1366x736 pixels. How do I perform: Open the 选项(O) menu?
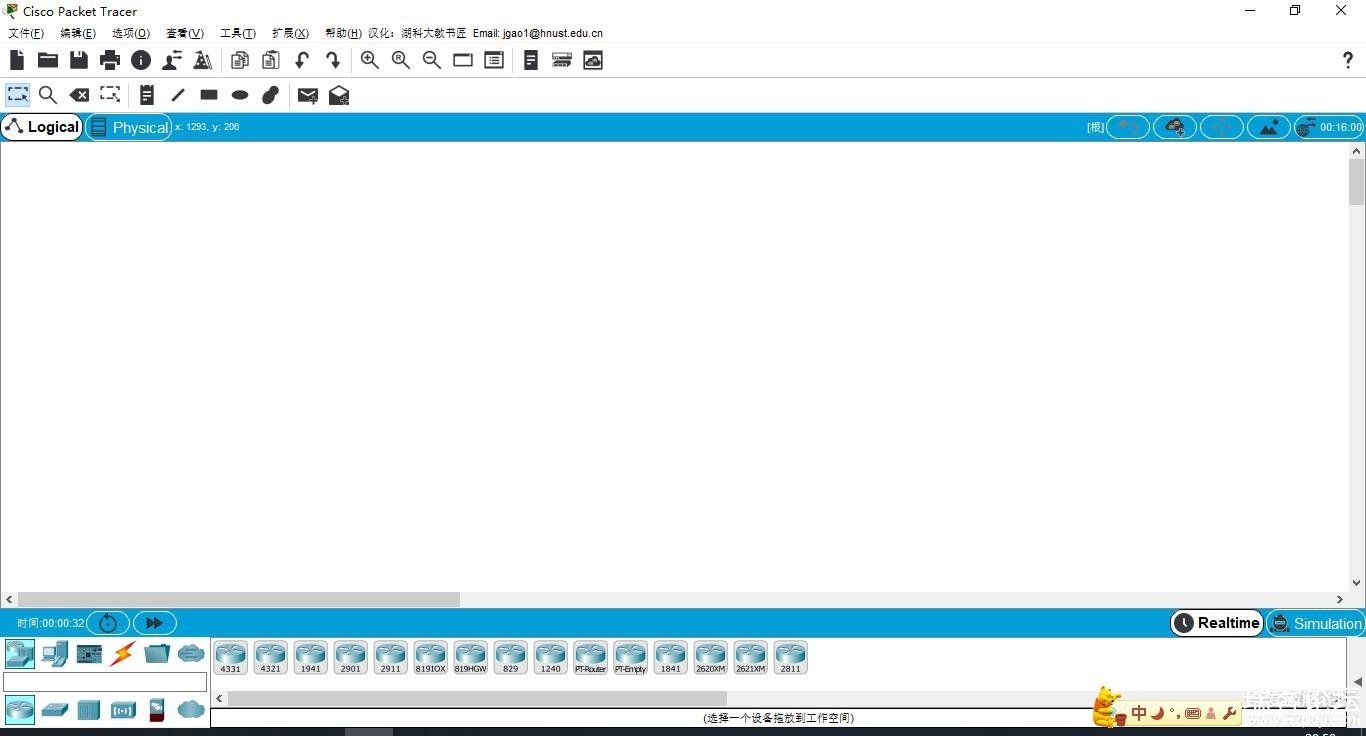click(x=131, y=33)
